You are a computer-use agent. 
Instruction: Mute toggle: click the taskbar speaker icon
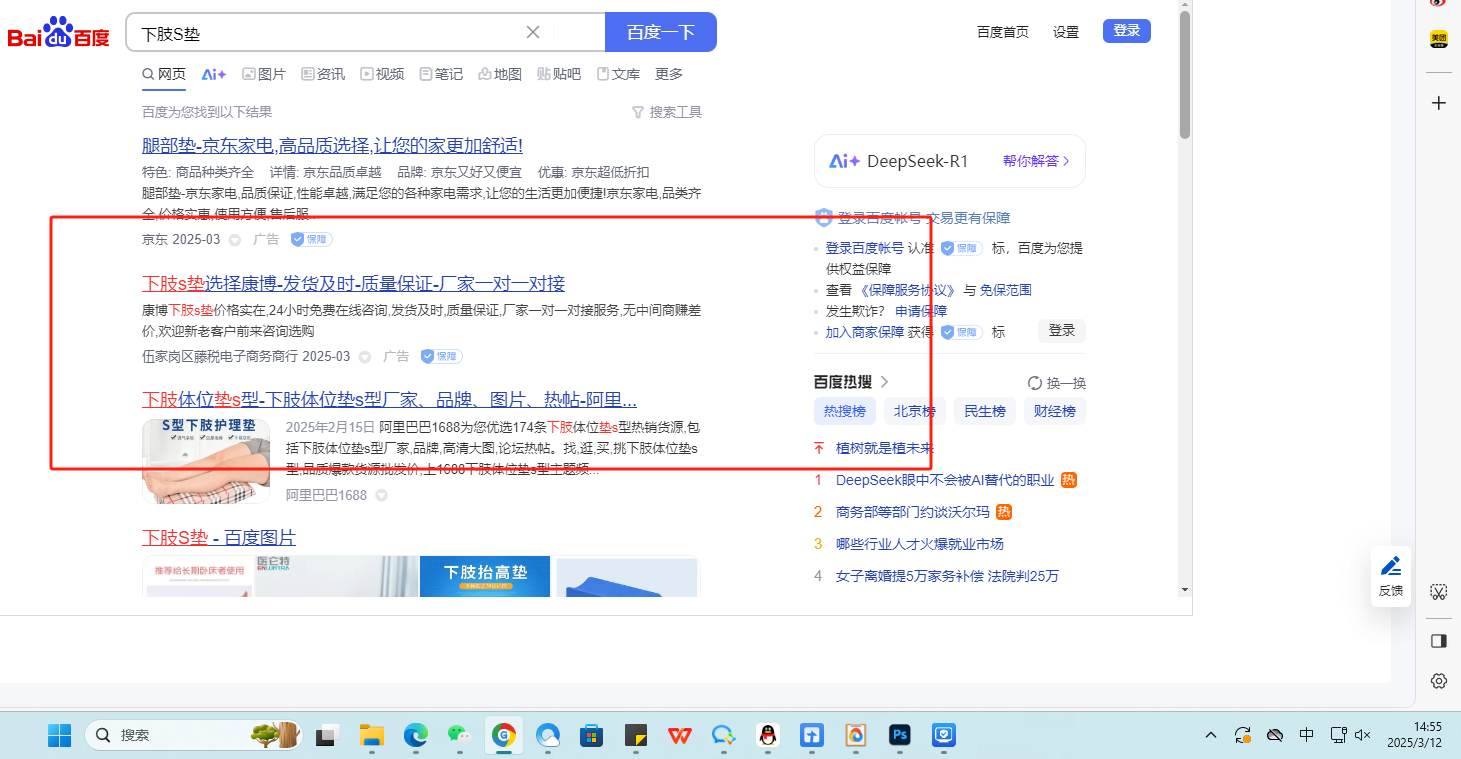click(1362, 735)
